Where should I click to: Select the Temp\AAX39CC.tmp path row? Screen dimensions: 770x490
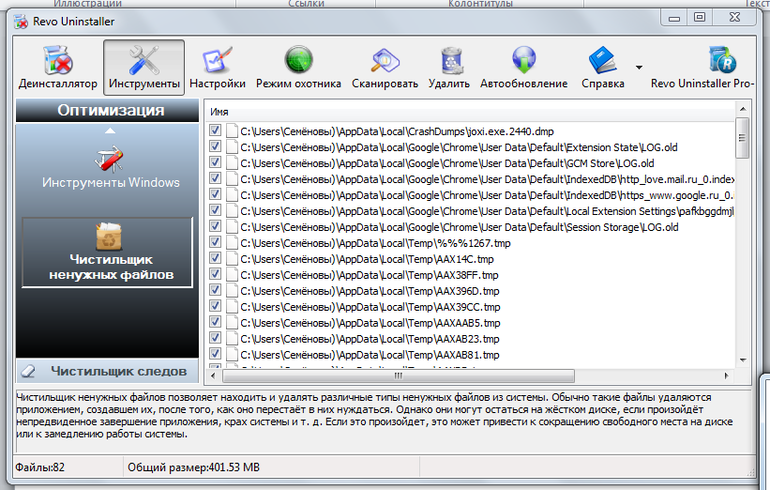[x=370, y=307]
